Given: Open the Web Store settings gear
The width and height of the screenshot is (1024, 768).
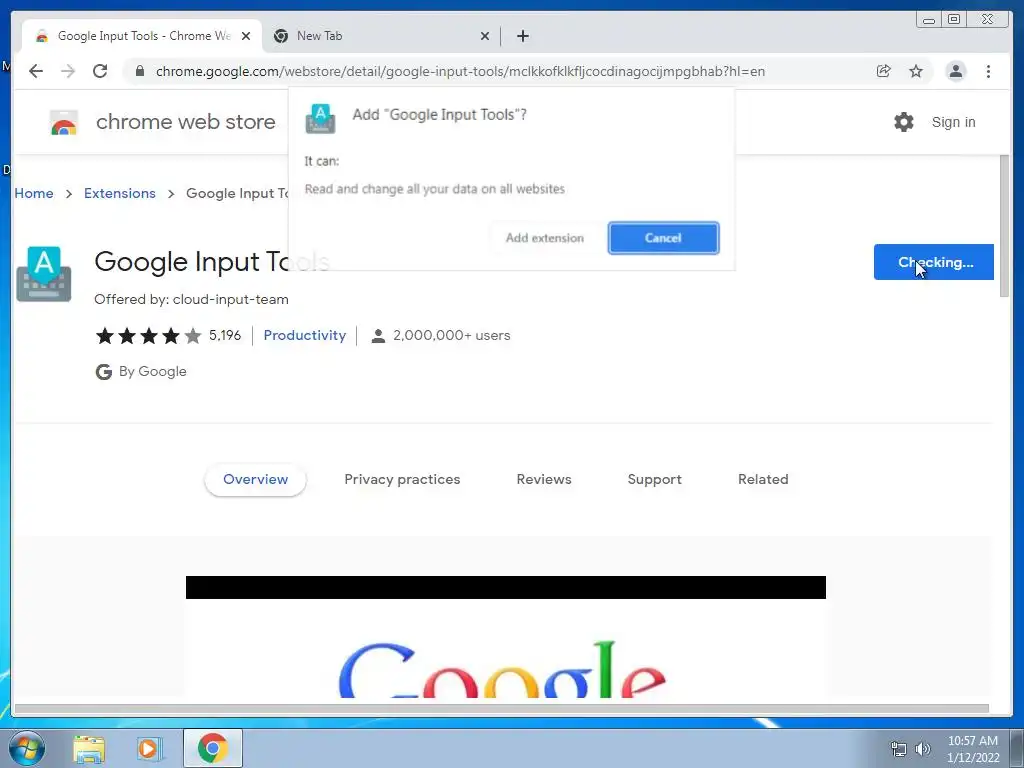Looking at the screenshot, I should [x=904, y=122].
